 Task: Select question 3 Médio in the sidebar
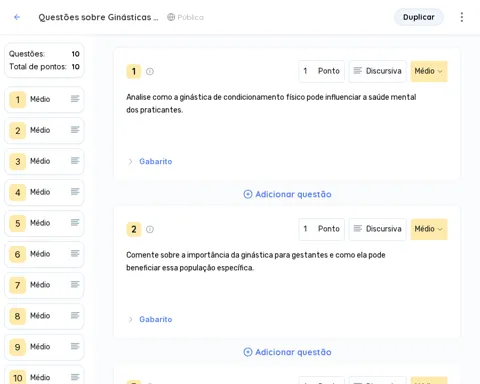click(x=44, y=161)
